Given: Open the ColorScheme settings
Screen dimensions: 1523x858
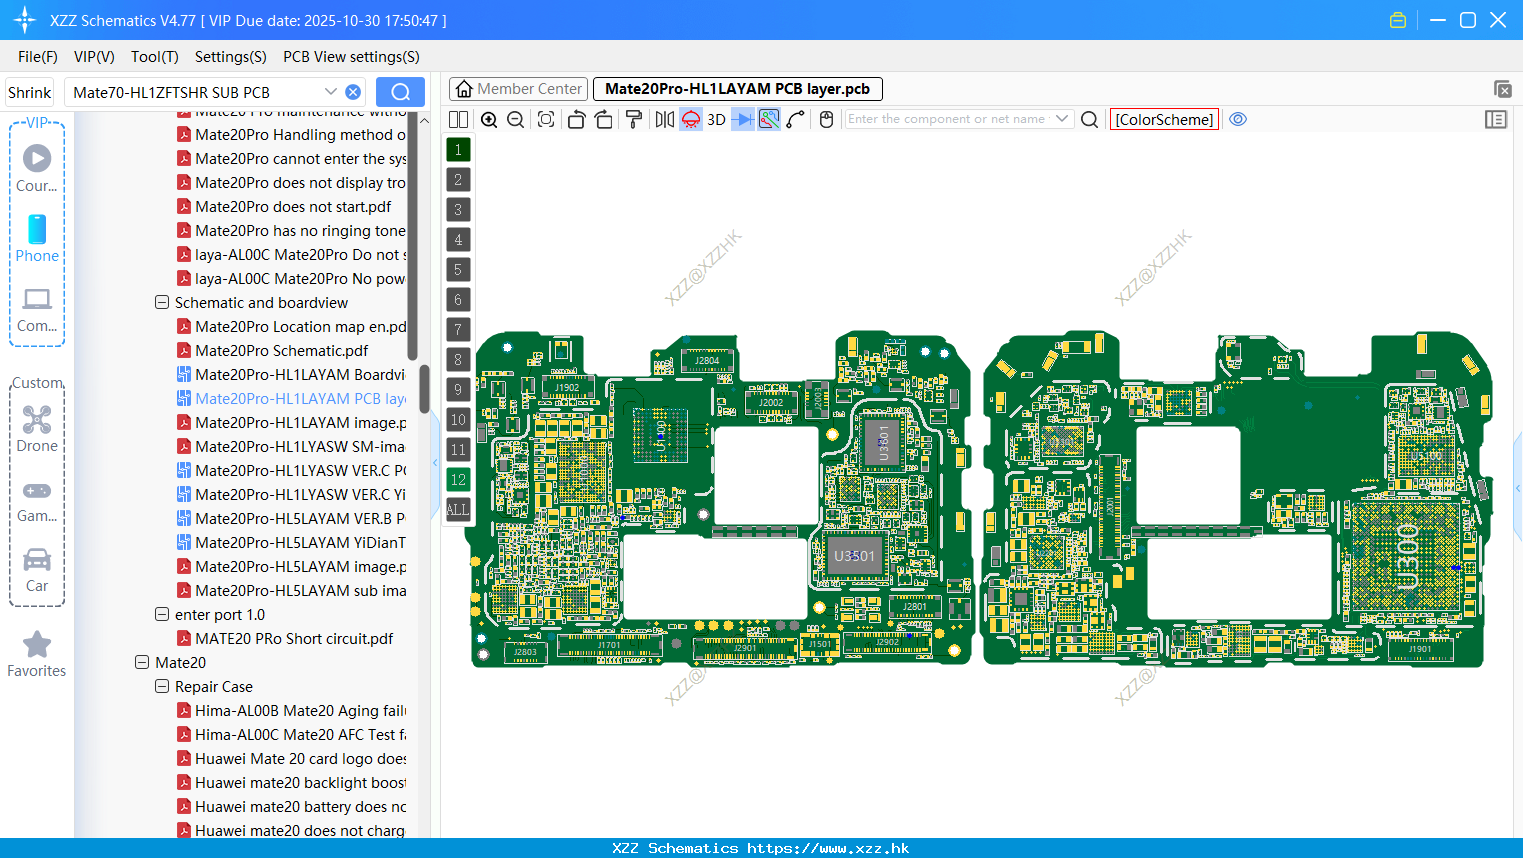Looking at the screenshot, I should (1164, 119).
